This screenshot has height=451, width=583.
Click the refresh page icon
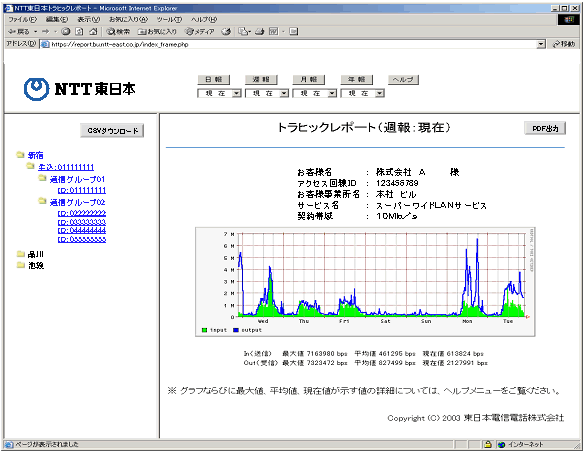point(79,32)
